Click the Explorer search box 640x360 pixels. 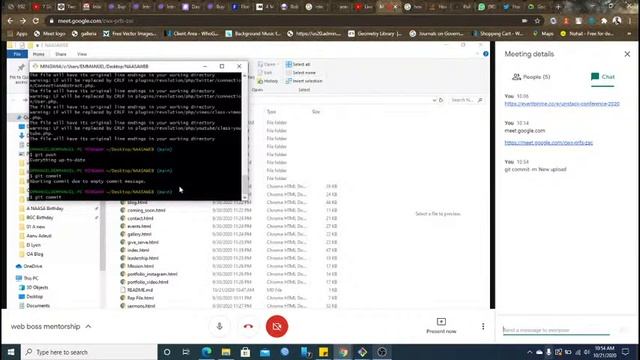coord(467,100)
